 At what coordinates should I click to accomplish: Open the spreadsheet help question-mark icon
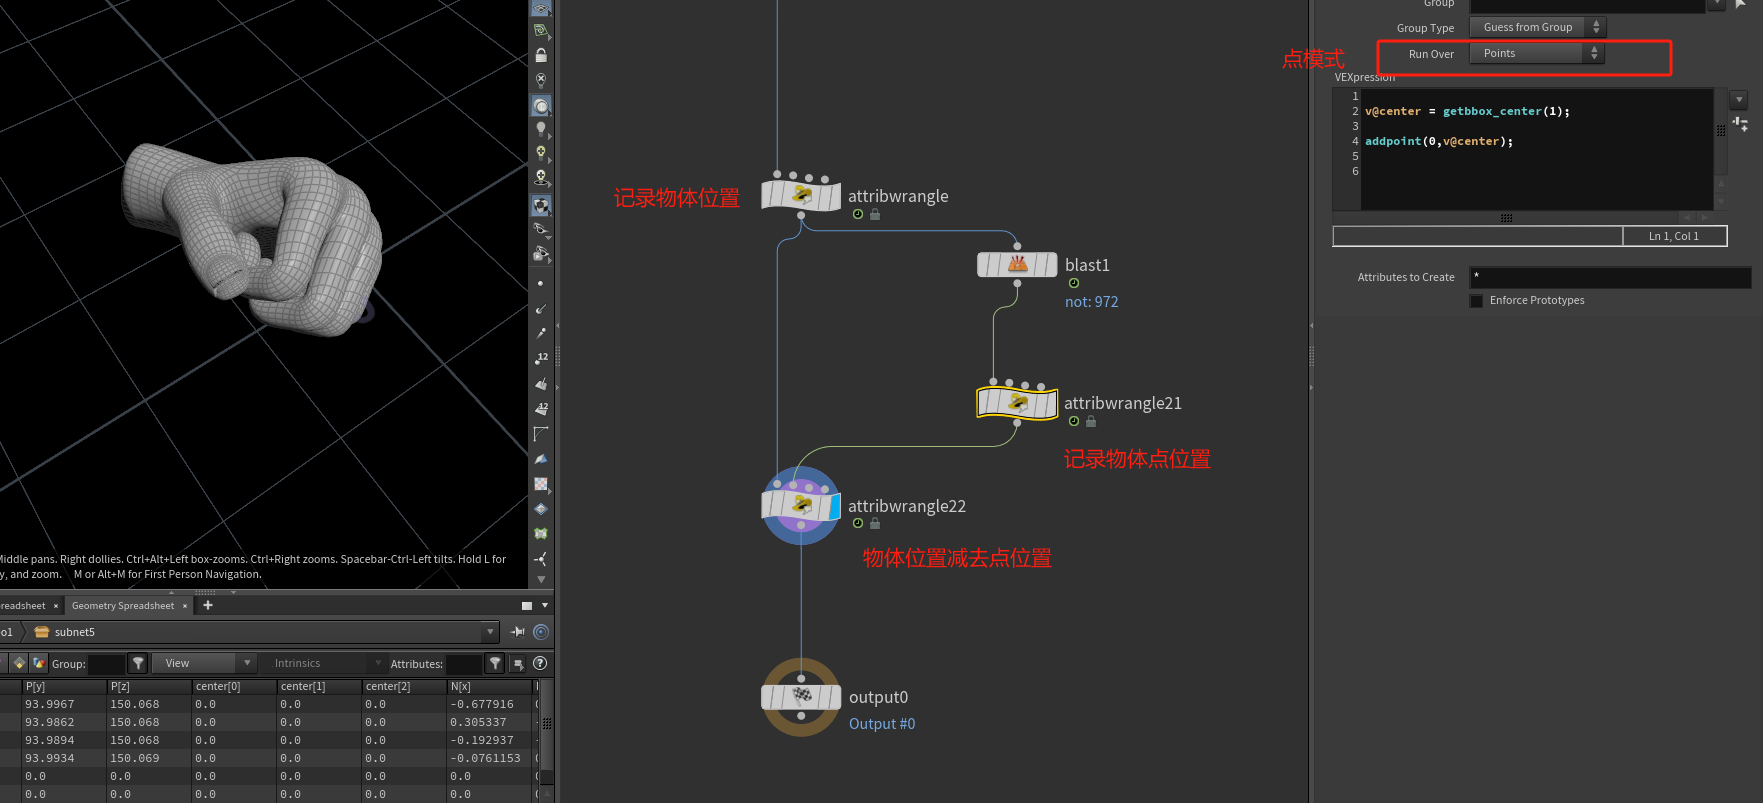click(540, 663)
